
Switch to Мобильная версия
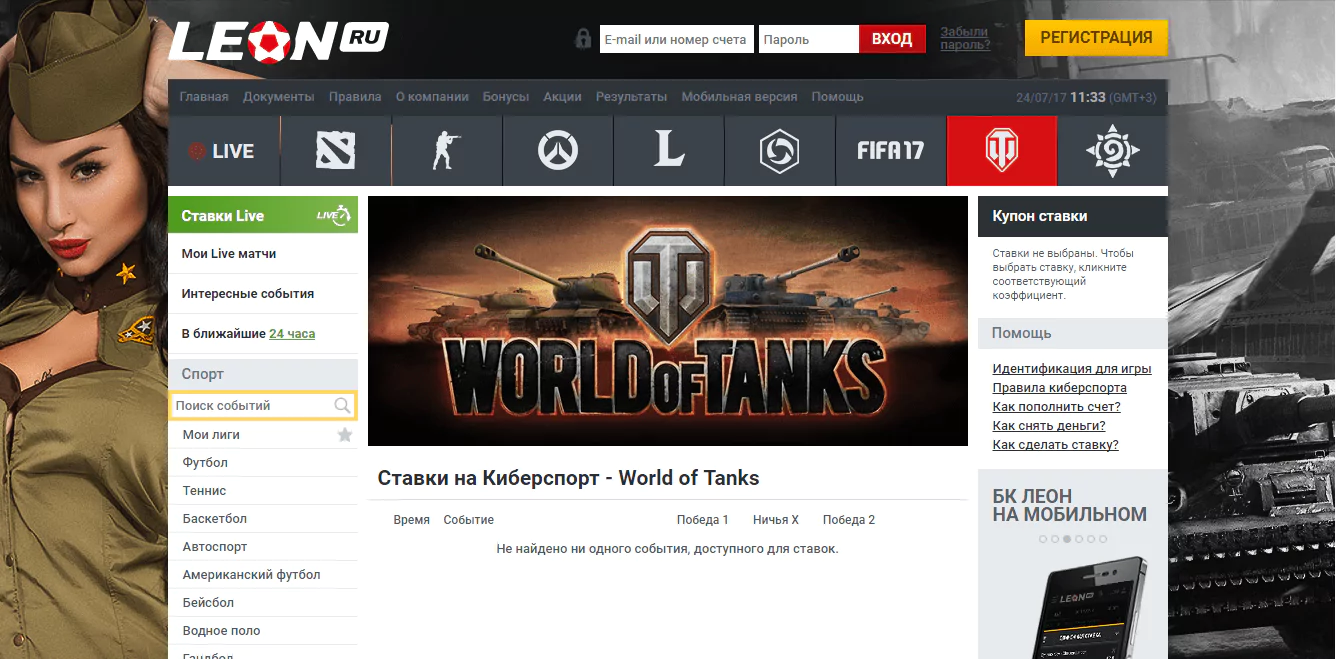[x=739, y=97]
